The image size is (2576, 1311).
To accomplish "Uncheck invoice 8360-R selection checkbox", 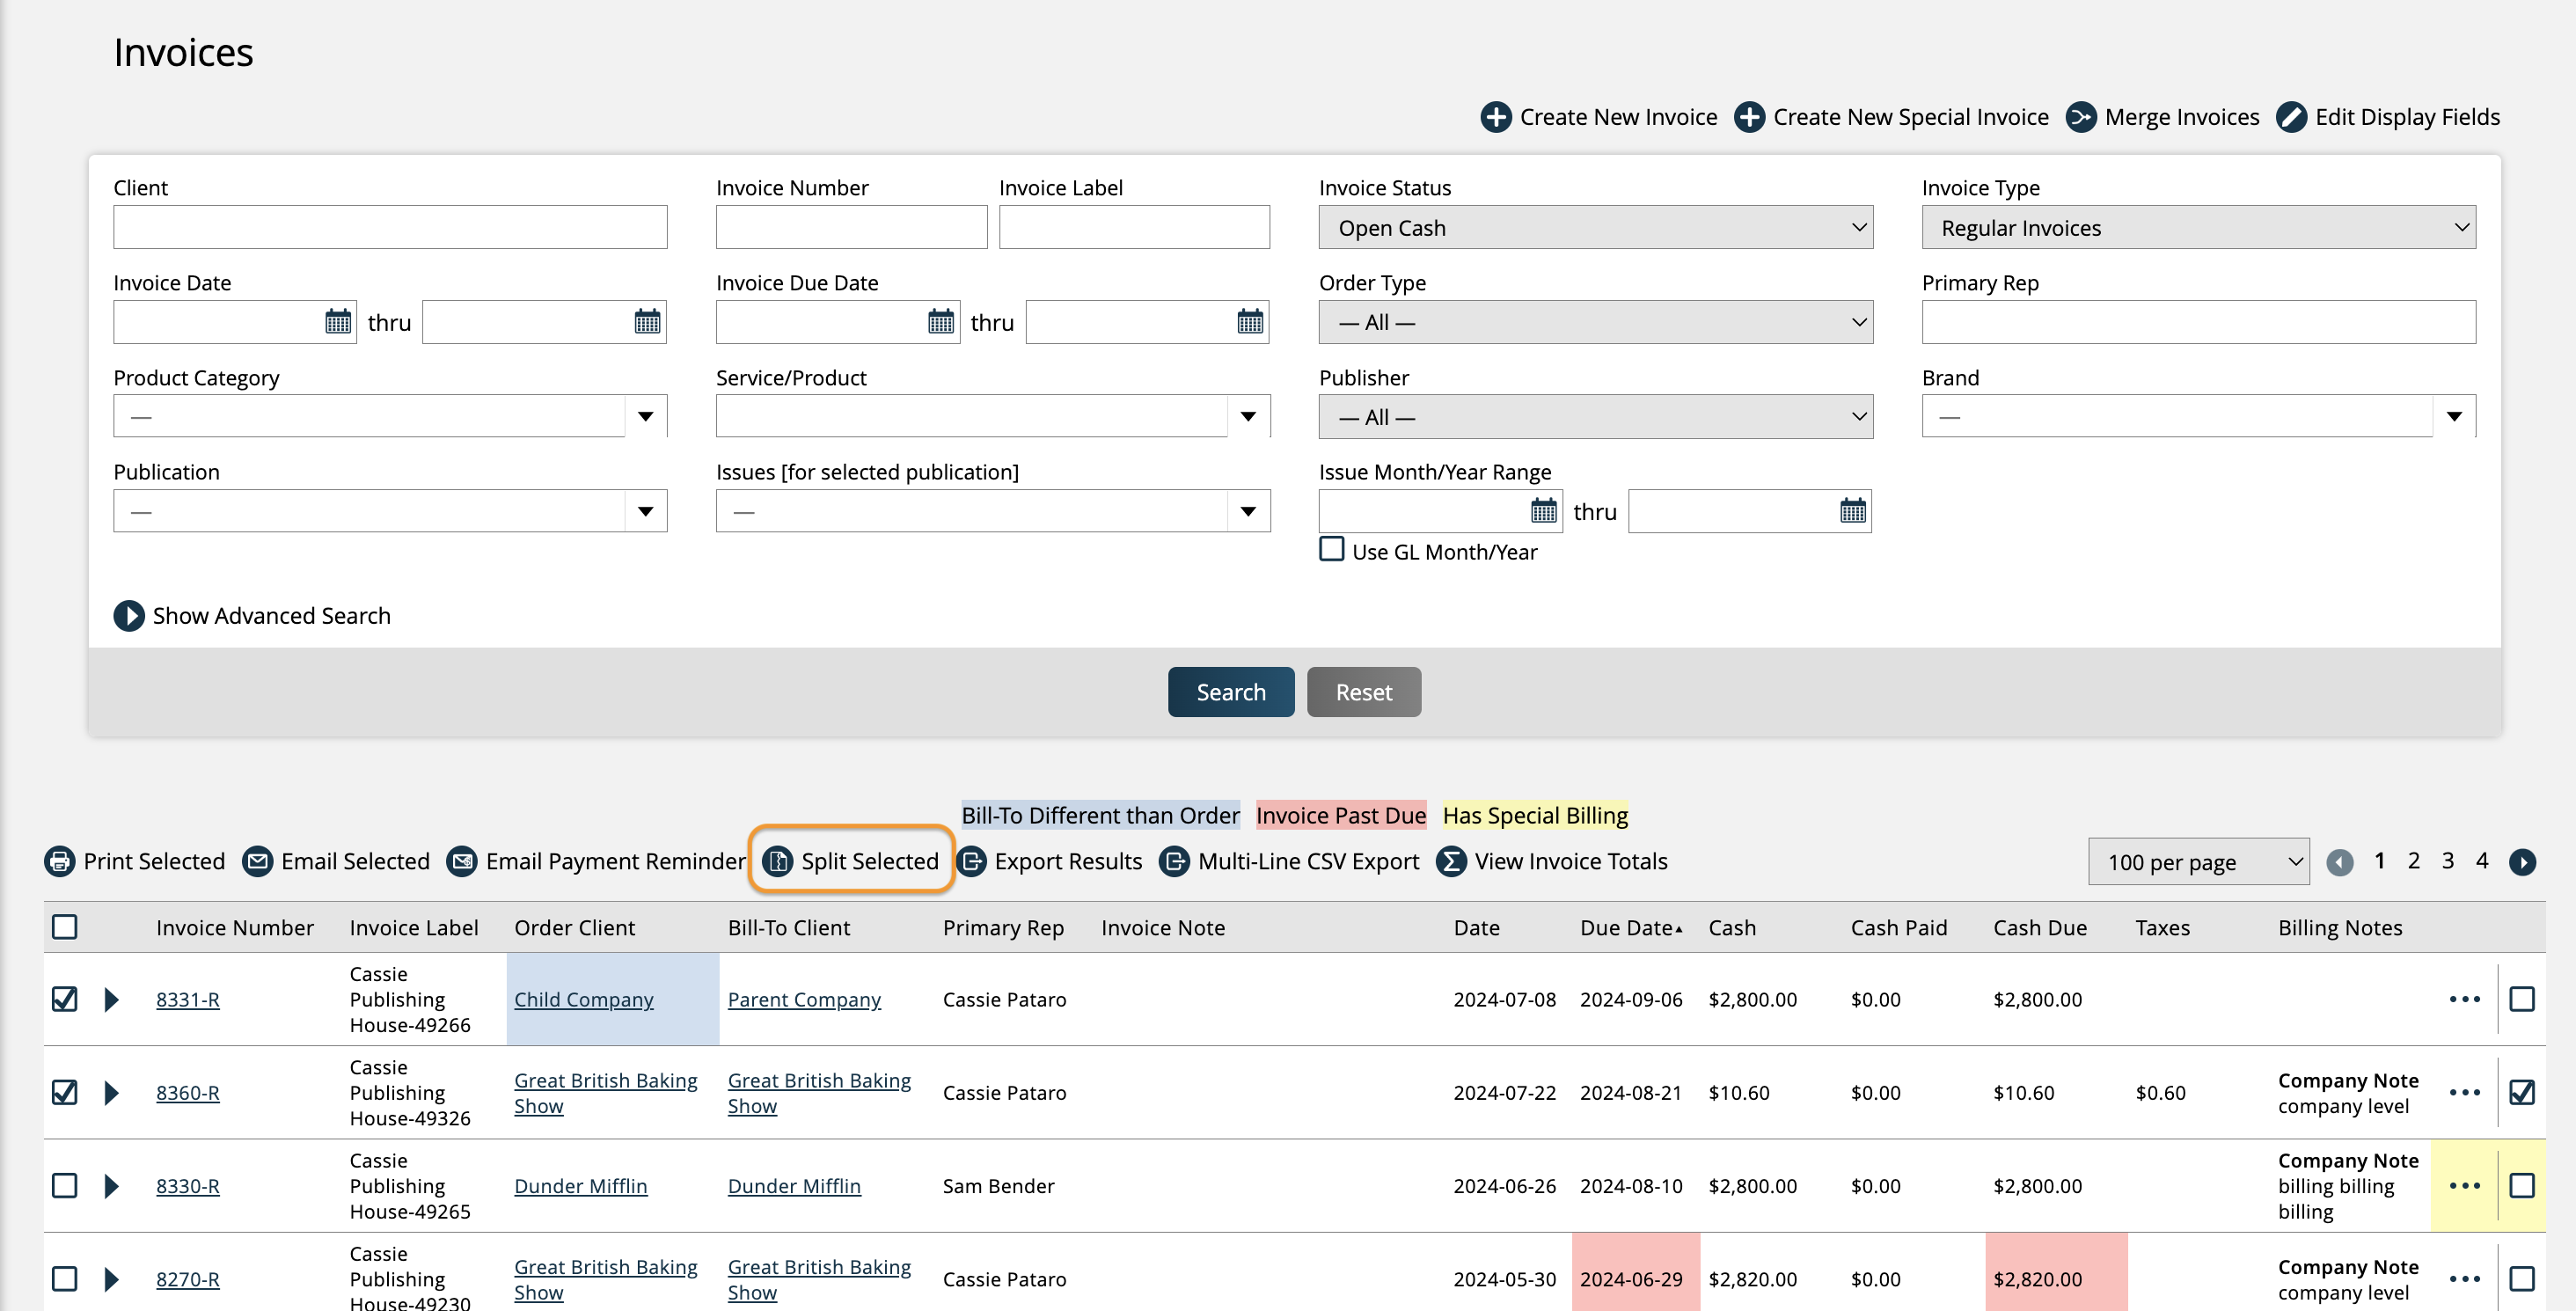I will click(64, 1092).
